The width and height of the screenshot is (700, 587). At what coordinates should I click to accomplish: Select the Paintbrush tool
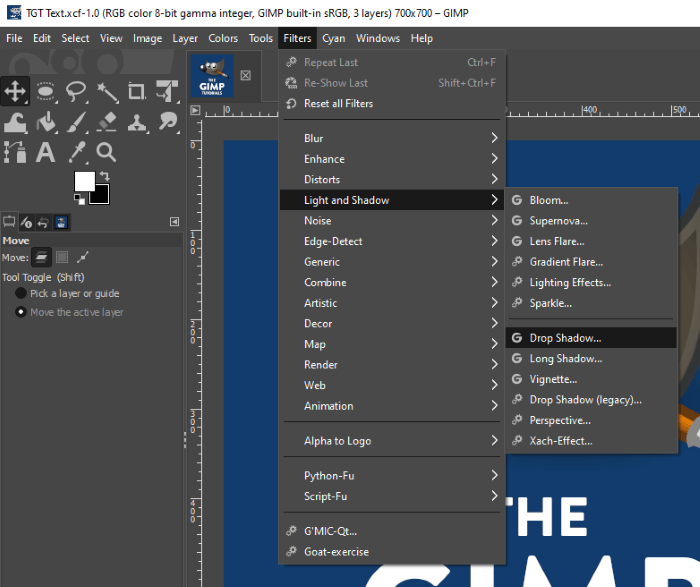click(x=76, y=121)
